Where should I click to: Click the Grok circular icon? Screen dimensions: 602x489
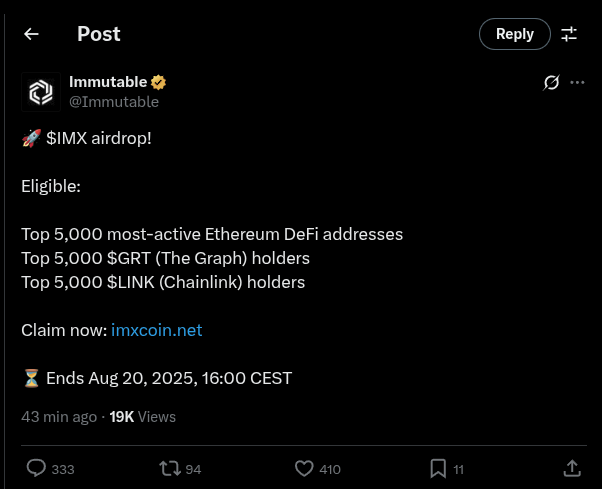point(551,82)
